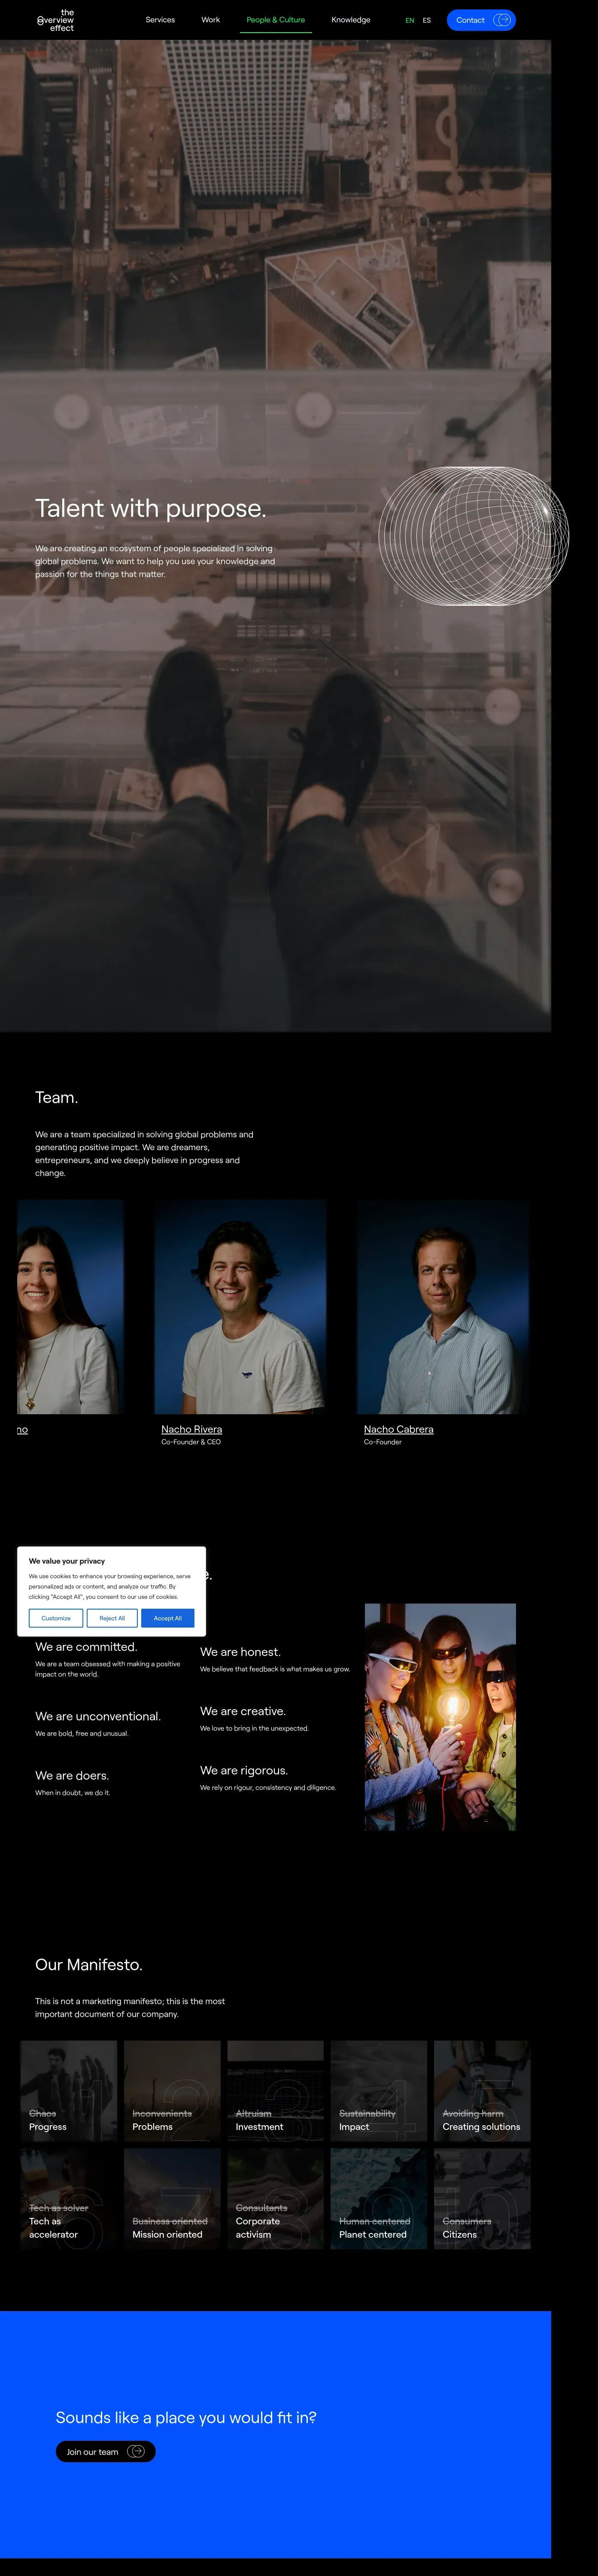Select People & Culture menu item
598x2576 pixels.
(276, 20)
